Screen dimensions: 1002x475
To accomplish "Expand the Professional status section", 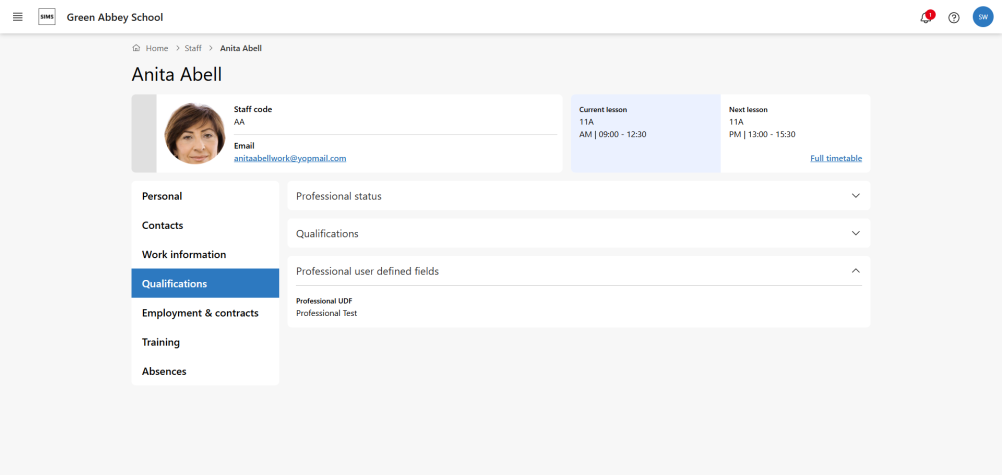I will (855, 196).
